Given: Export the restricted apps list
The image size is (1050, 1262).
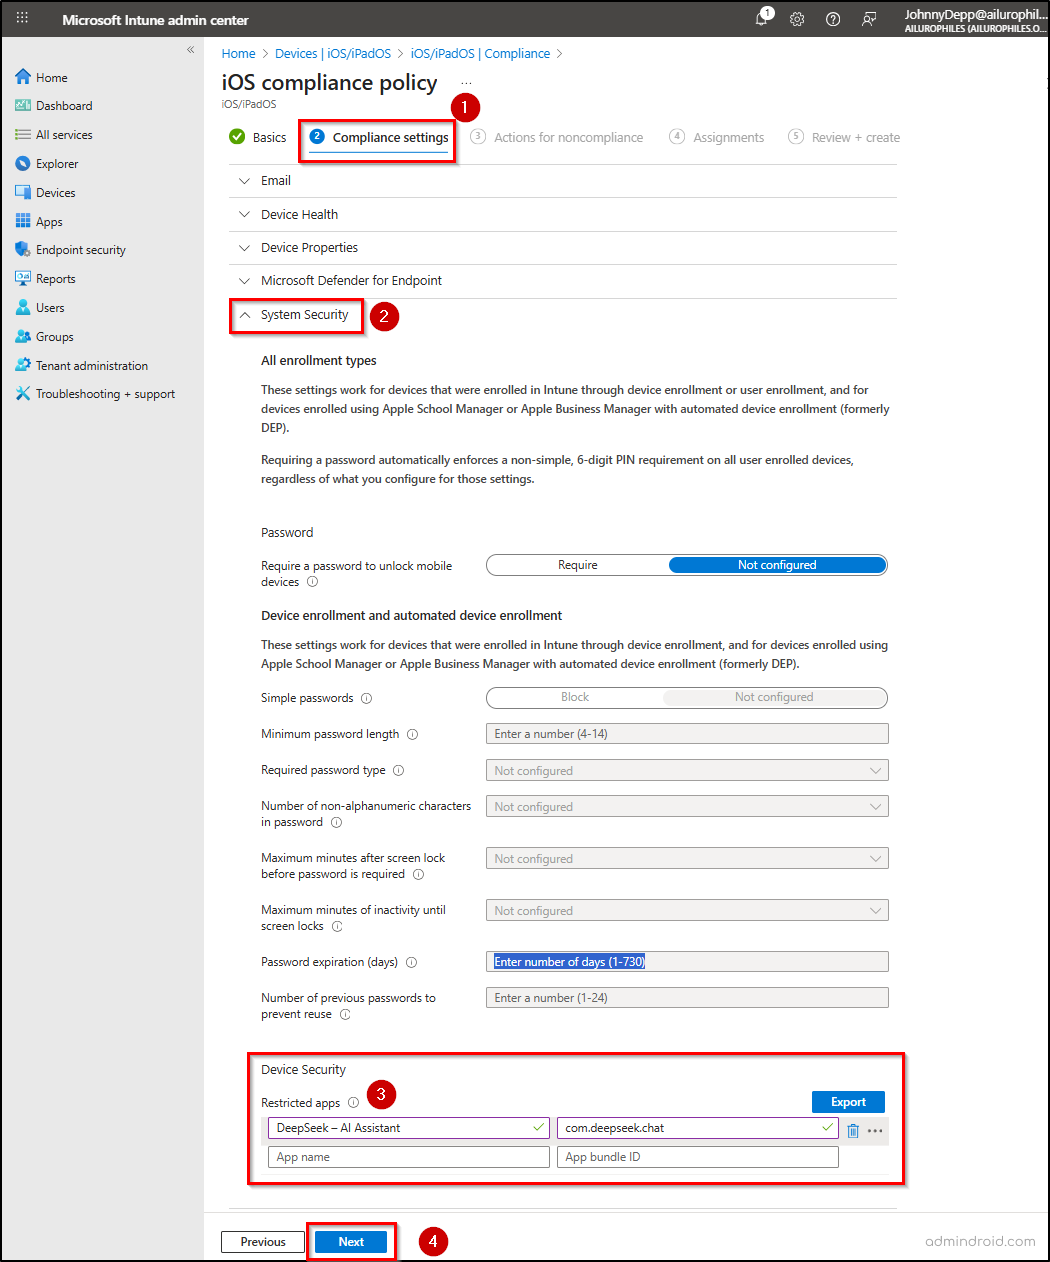Looking at the screenshot, I should (848, 1102).
